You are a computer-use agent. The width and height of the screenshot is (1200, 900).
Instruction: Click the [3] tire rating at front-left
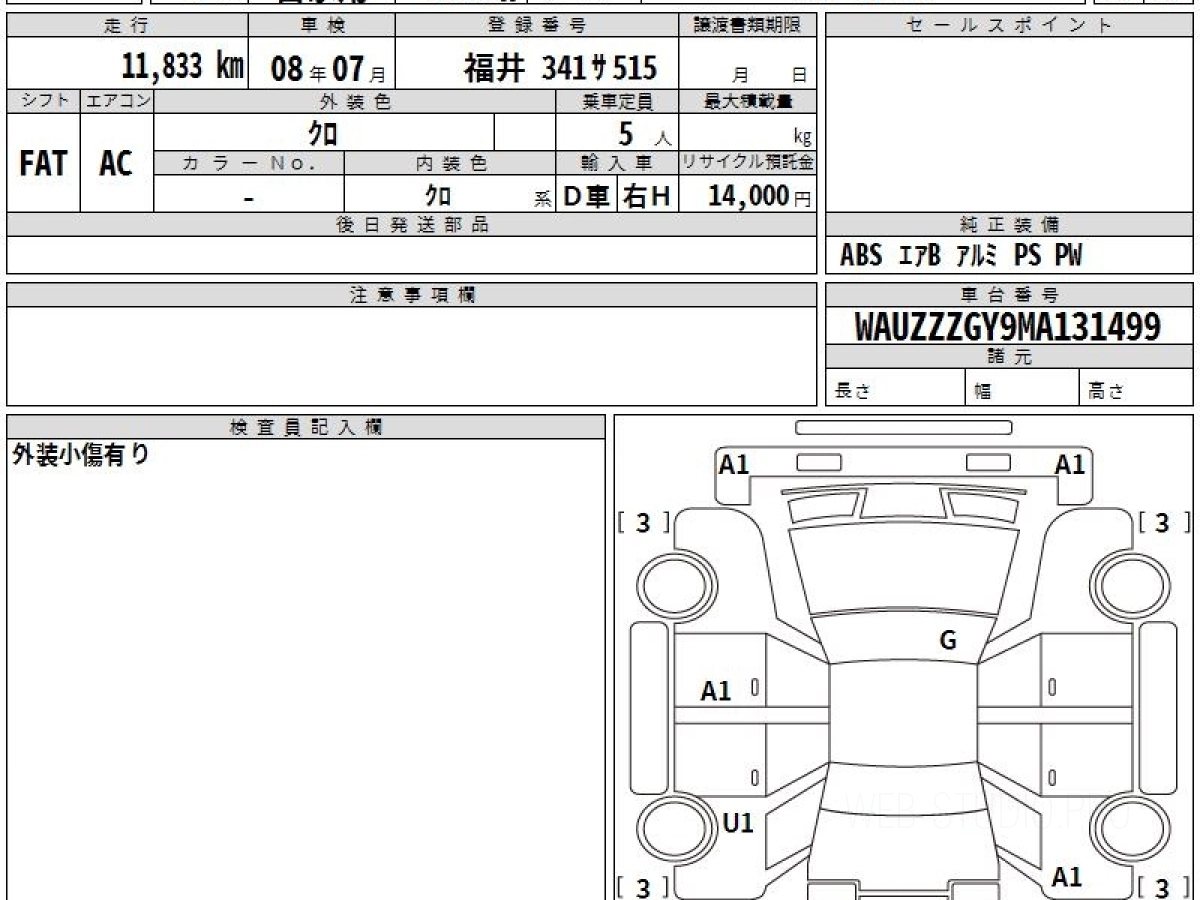[644, 523]
